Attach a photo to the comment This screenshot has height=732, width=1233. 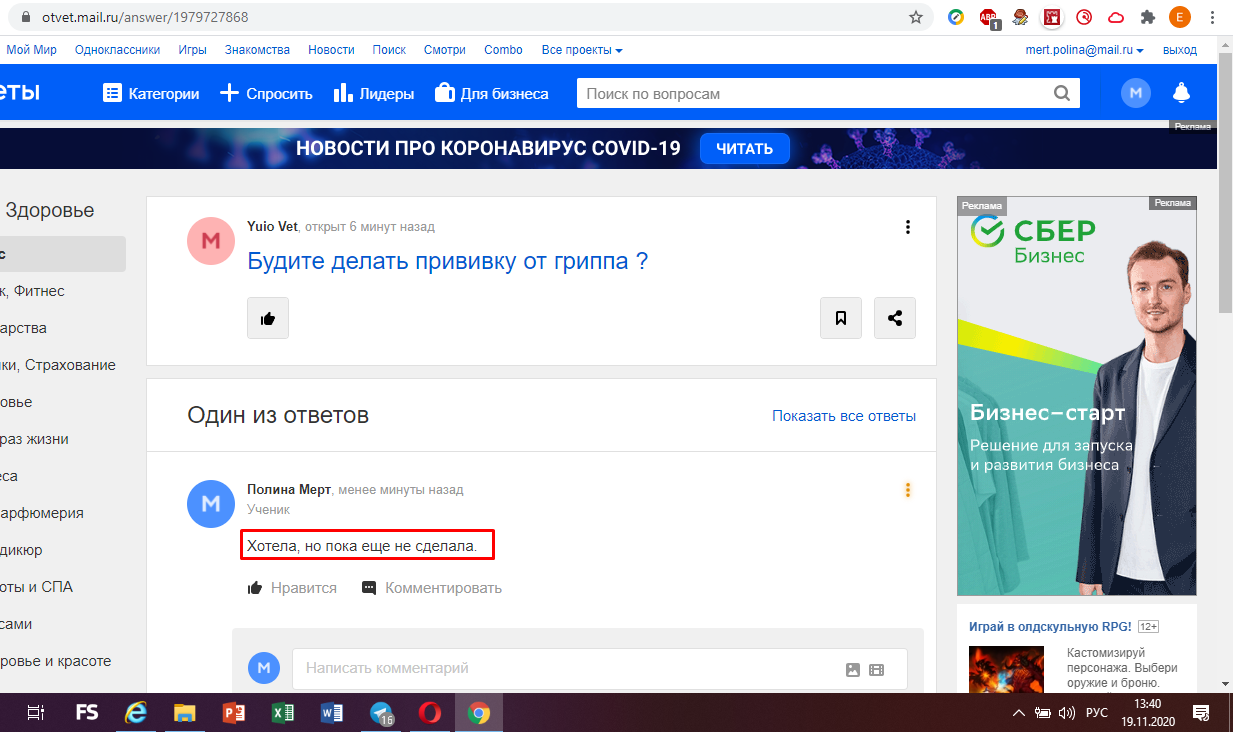pyautogui.click(x=853, y=669)
